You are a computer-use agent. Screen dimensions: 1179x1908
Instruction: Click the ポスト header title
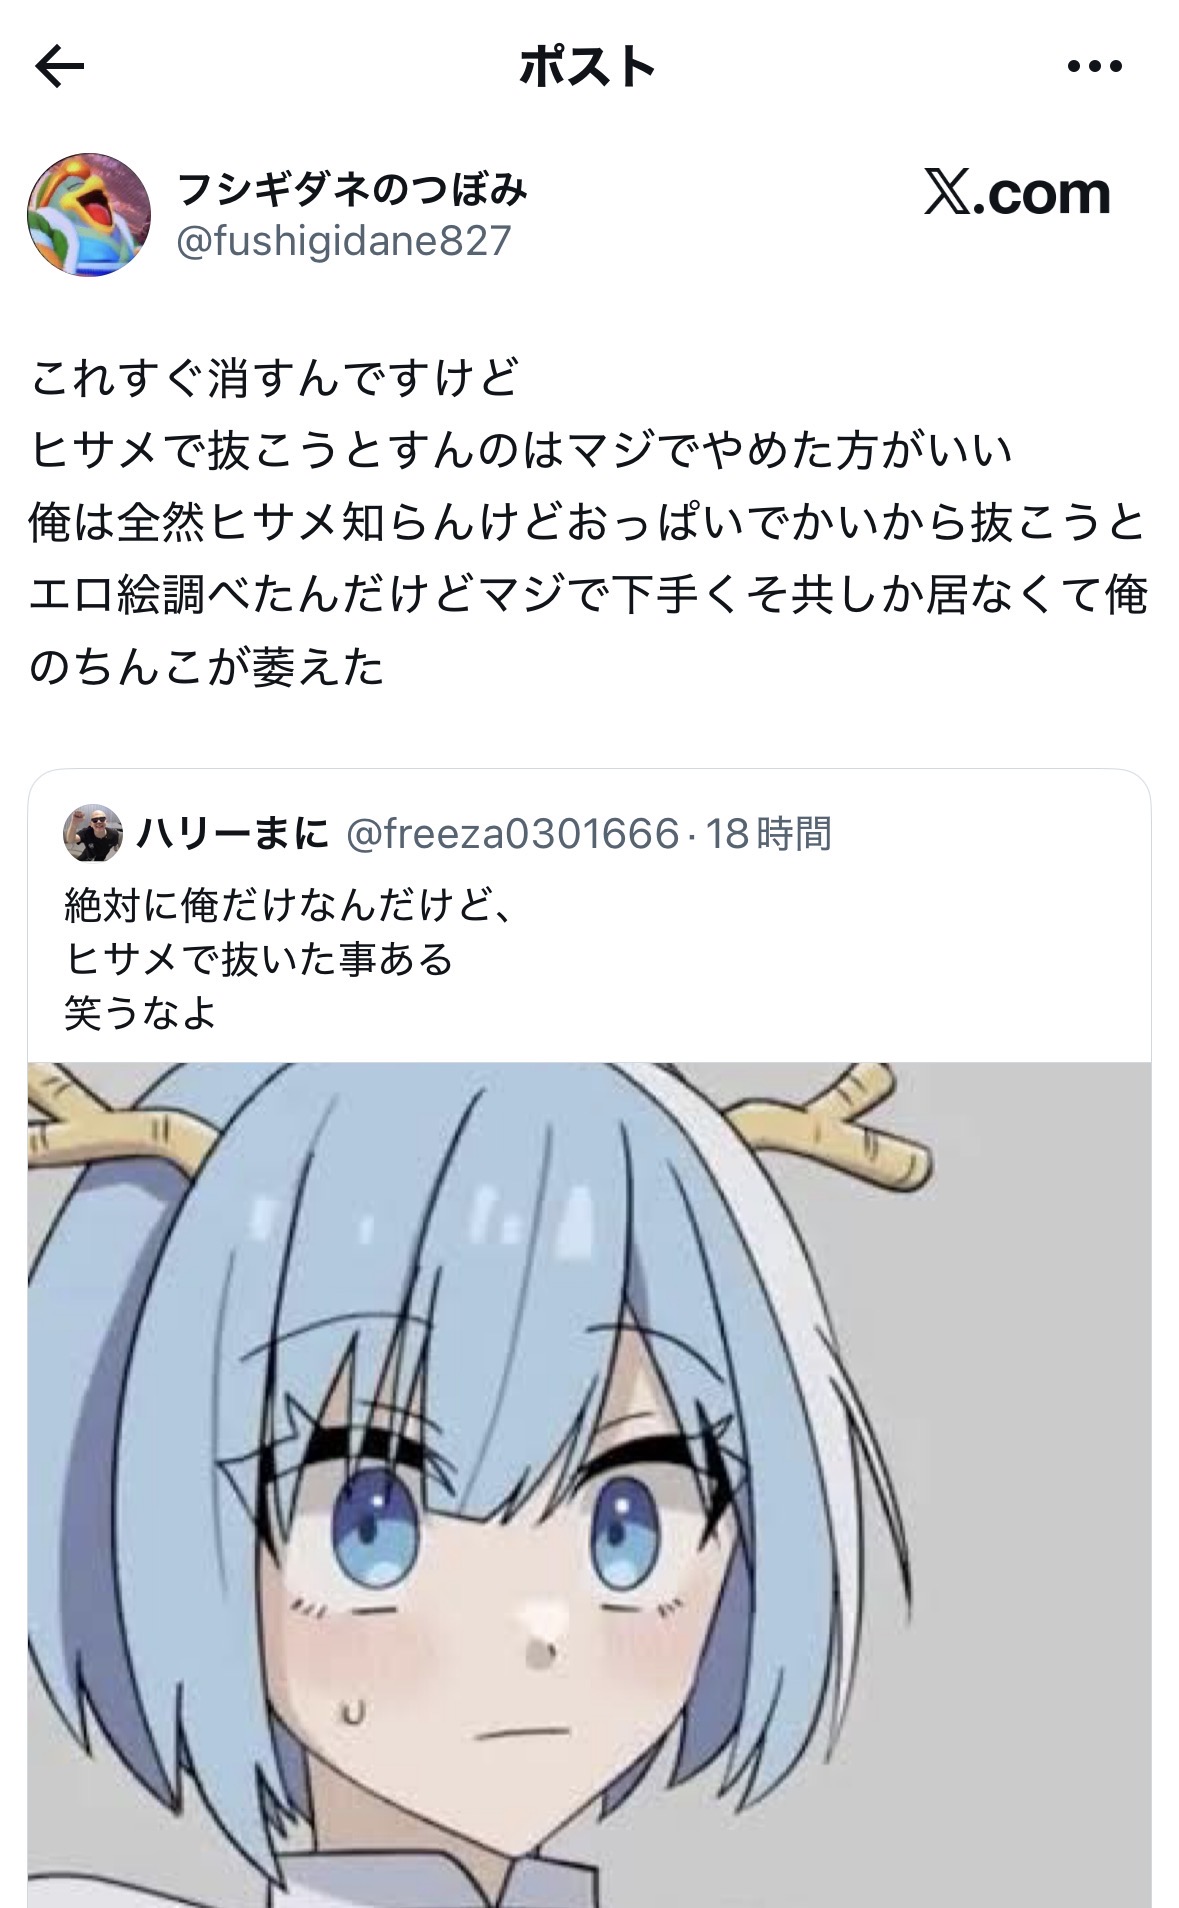pos(588,67)
